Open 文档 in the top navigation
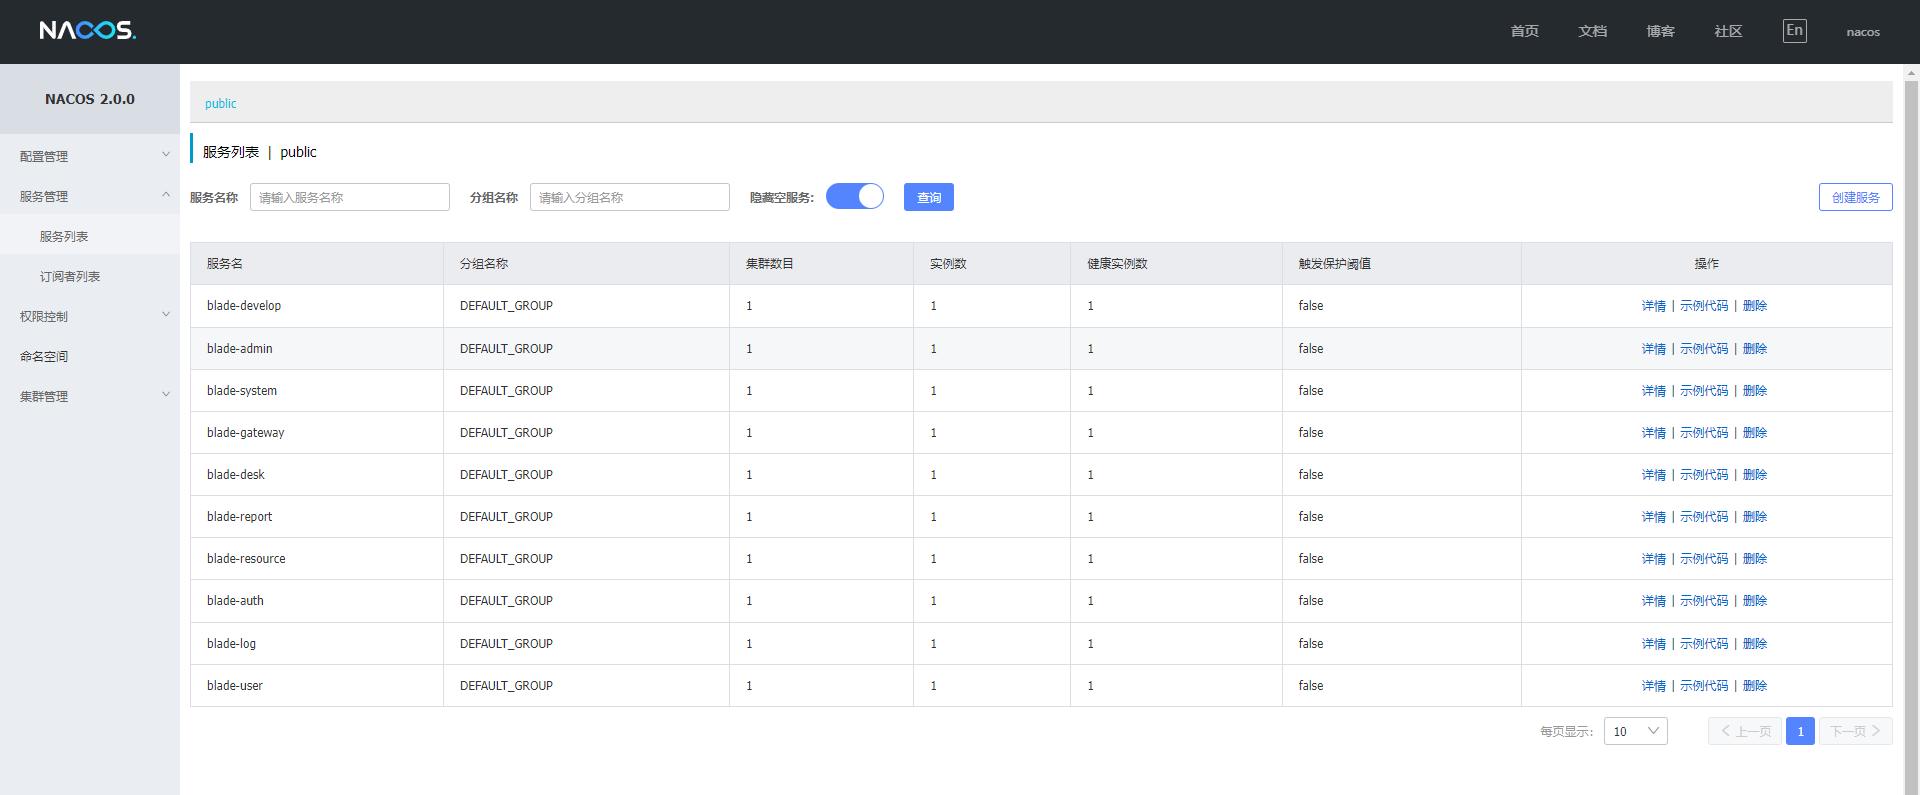Screen dimensions: 1920x795 click(1592, 31)
